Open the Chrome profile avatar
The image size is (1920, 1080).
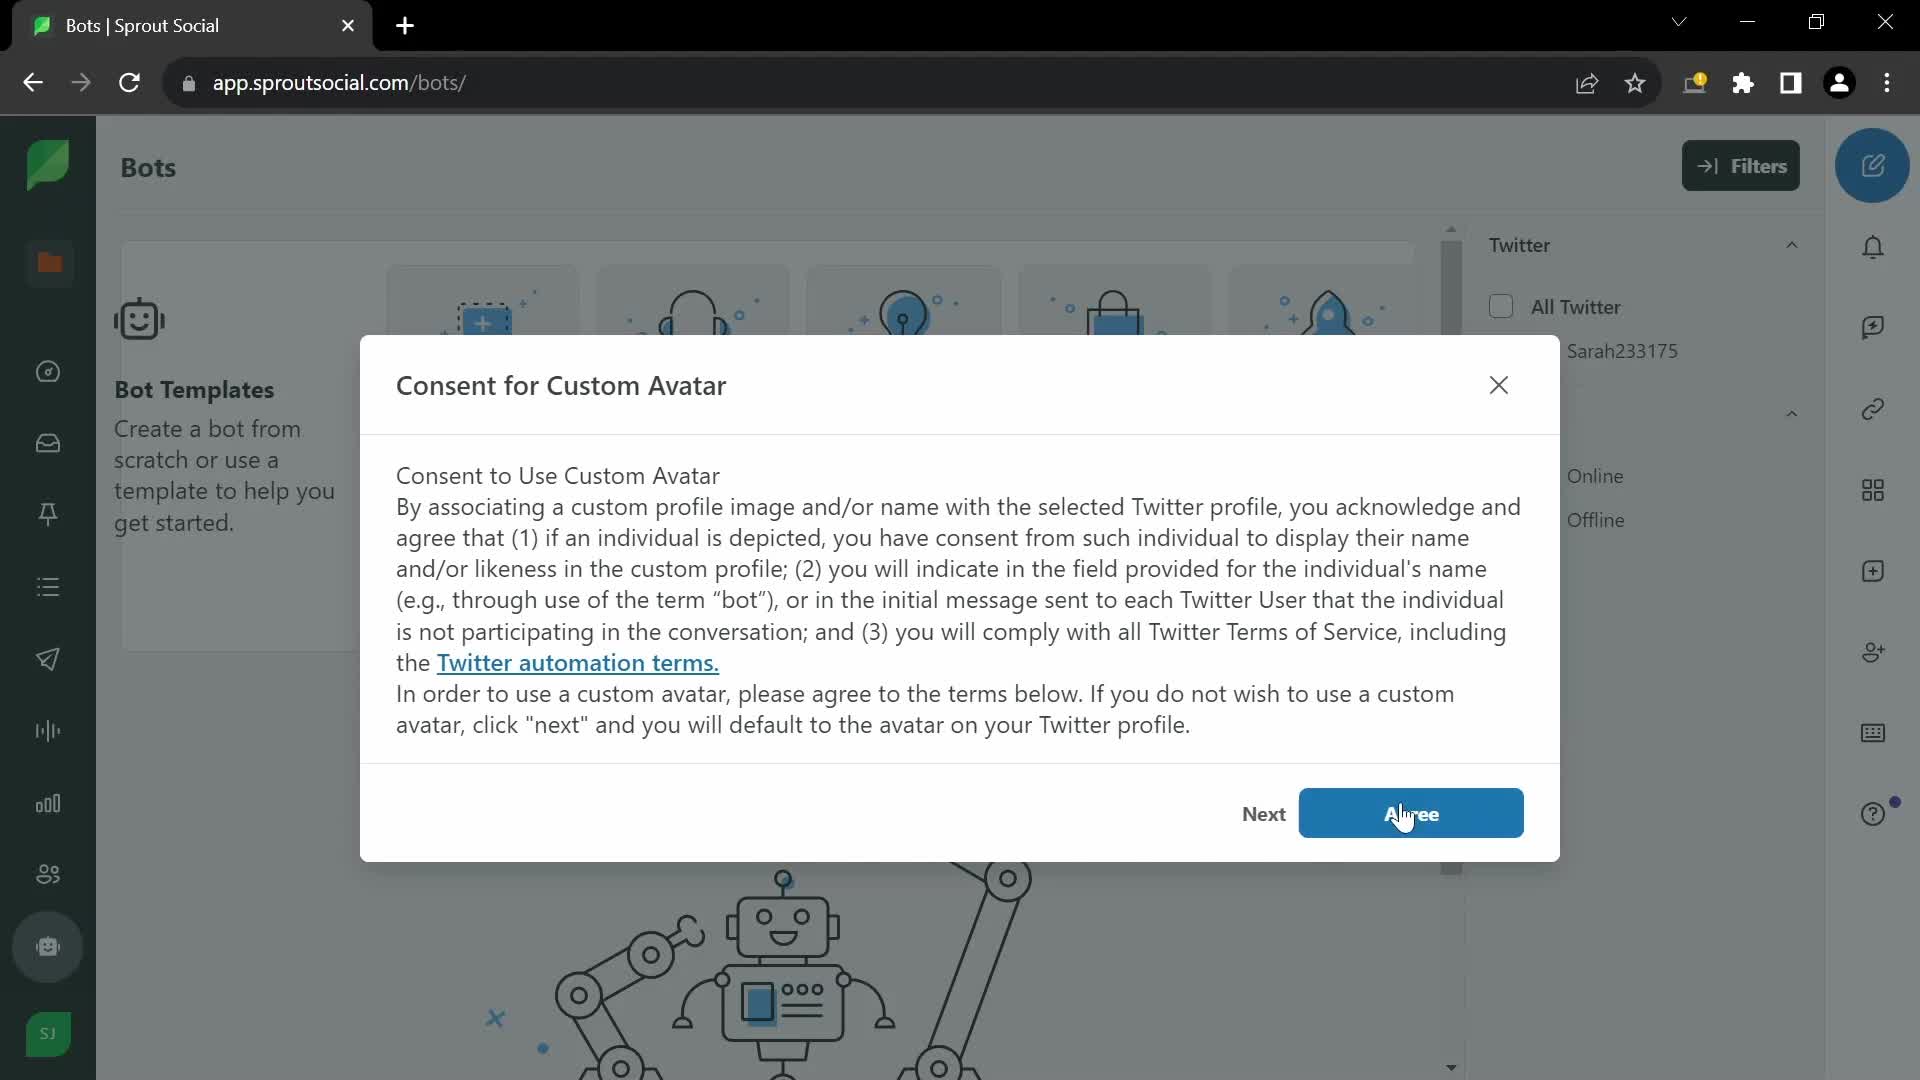[x=1839, y=83]
